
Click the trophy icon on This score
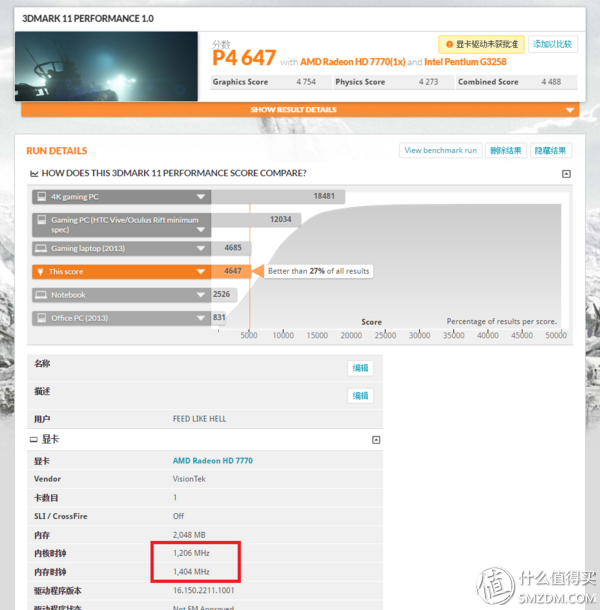point(40,272)
